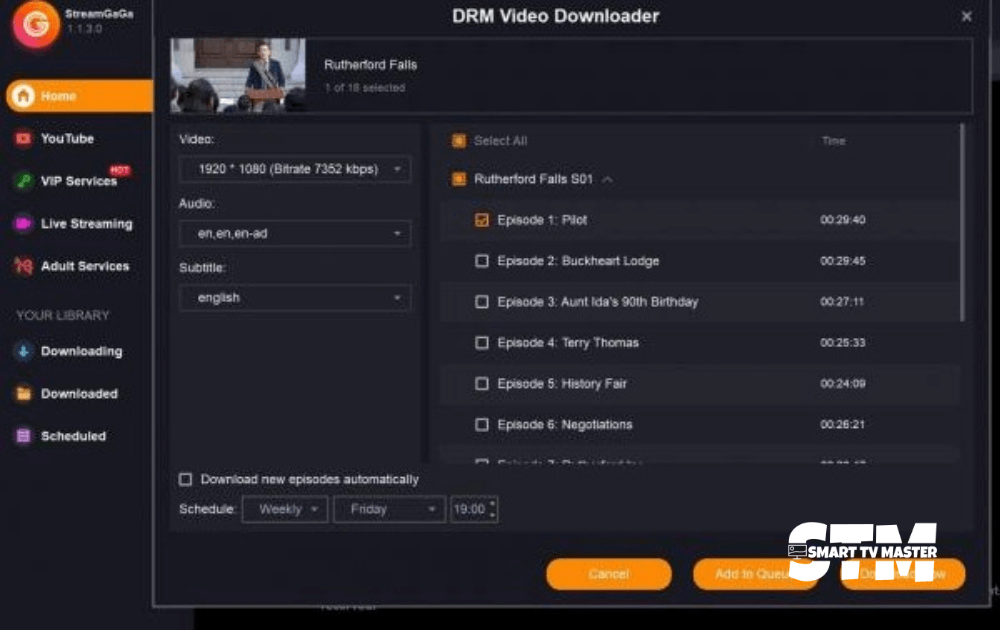Open the Video resolution dropdown
The image size is (1000, 630).
tap(294, 169)
